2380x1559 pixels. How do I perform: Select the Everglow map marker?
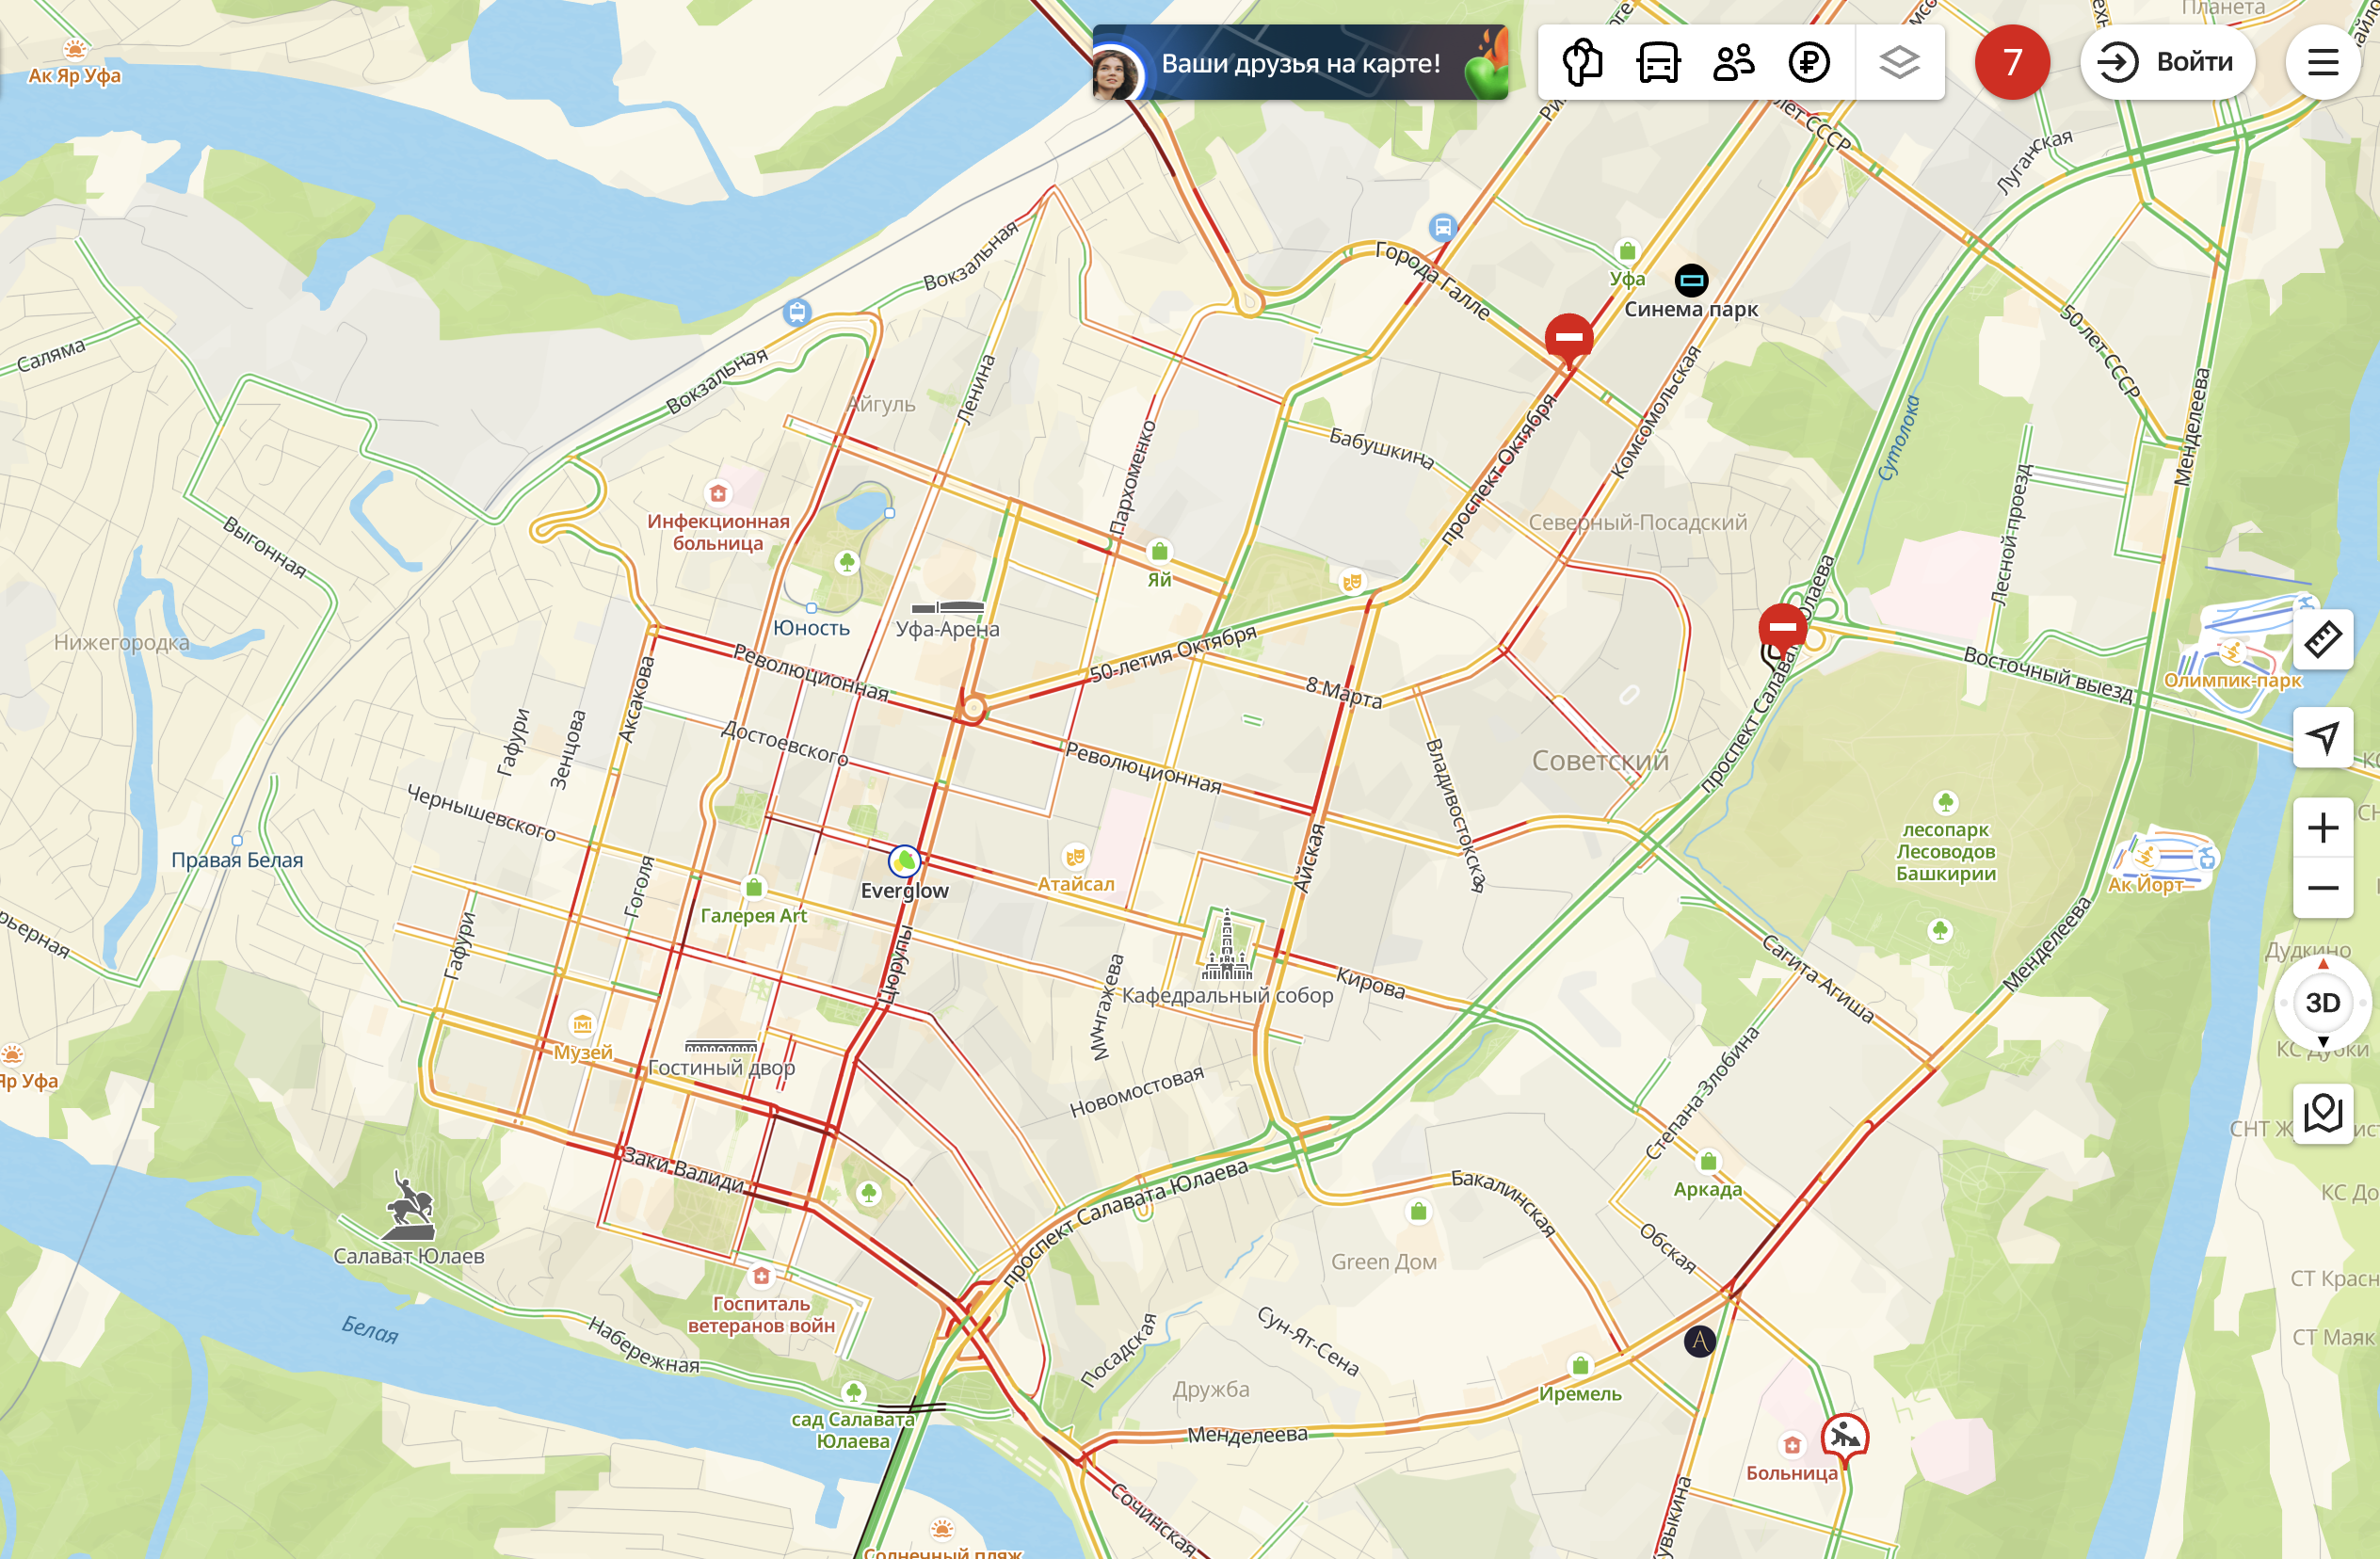point(904,861)
